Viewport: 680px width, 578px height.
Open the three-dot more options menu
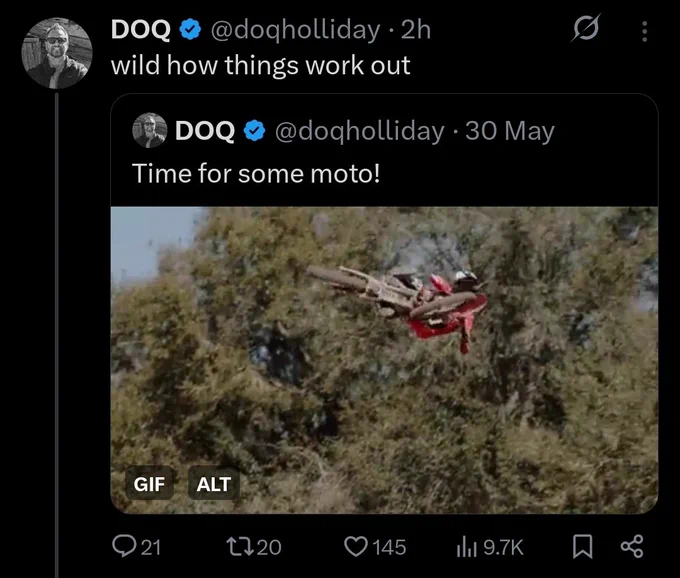point(644,31)
